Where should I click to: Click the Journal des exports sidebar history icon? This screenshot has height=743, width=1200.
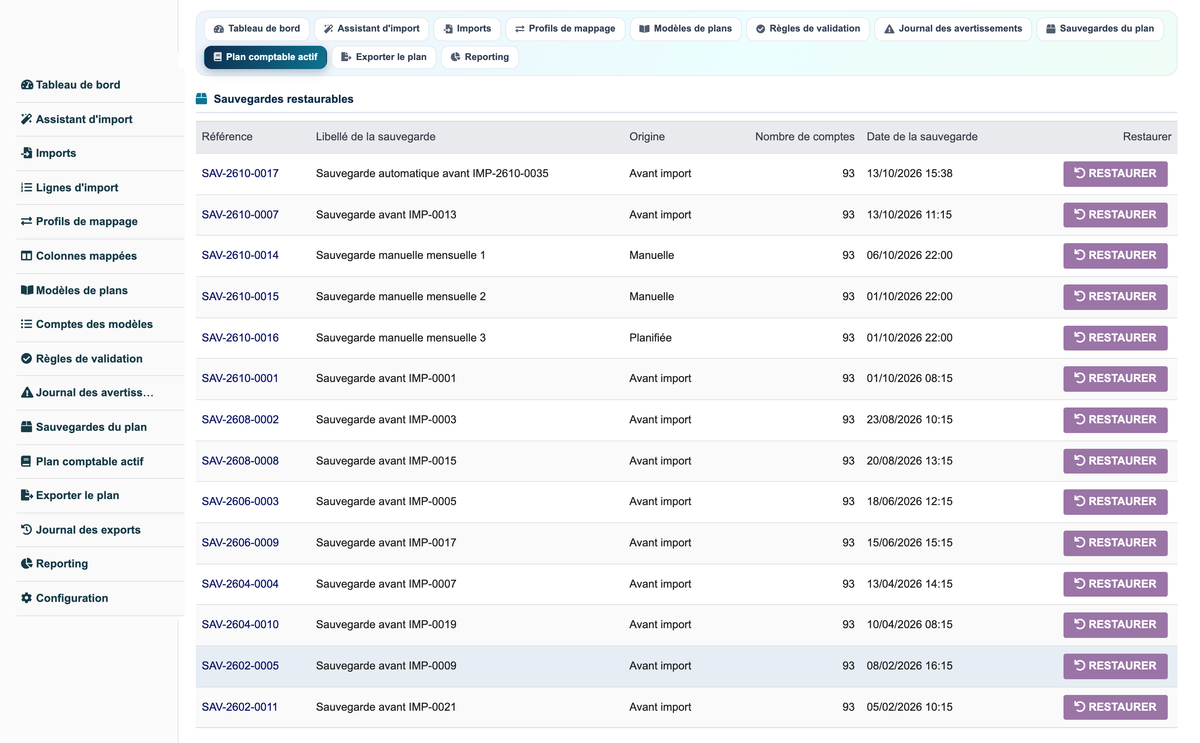[27, 530]
